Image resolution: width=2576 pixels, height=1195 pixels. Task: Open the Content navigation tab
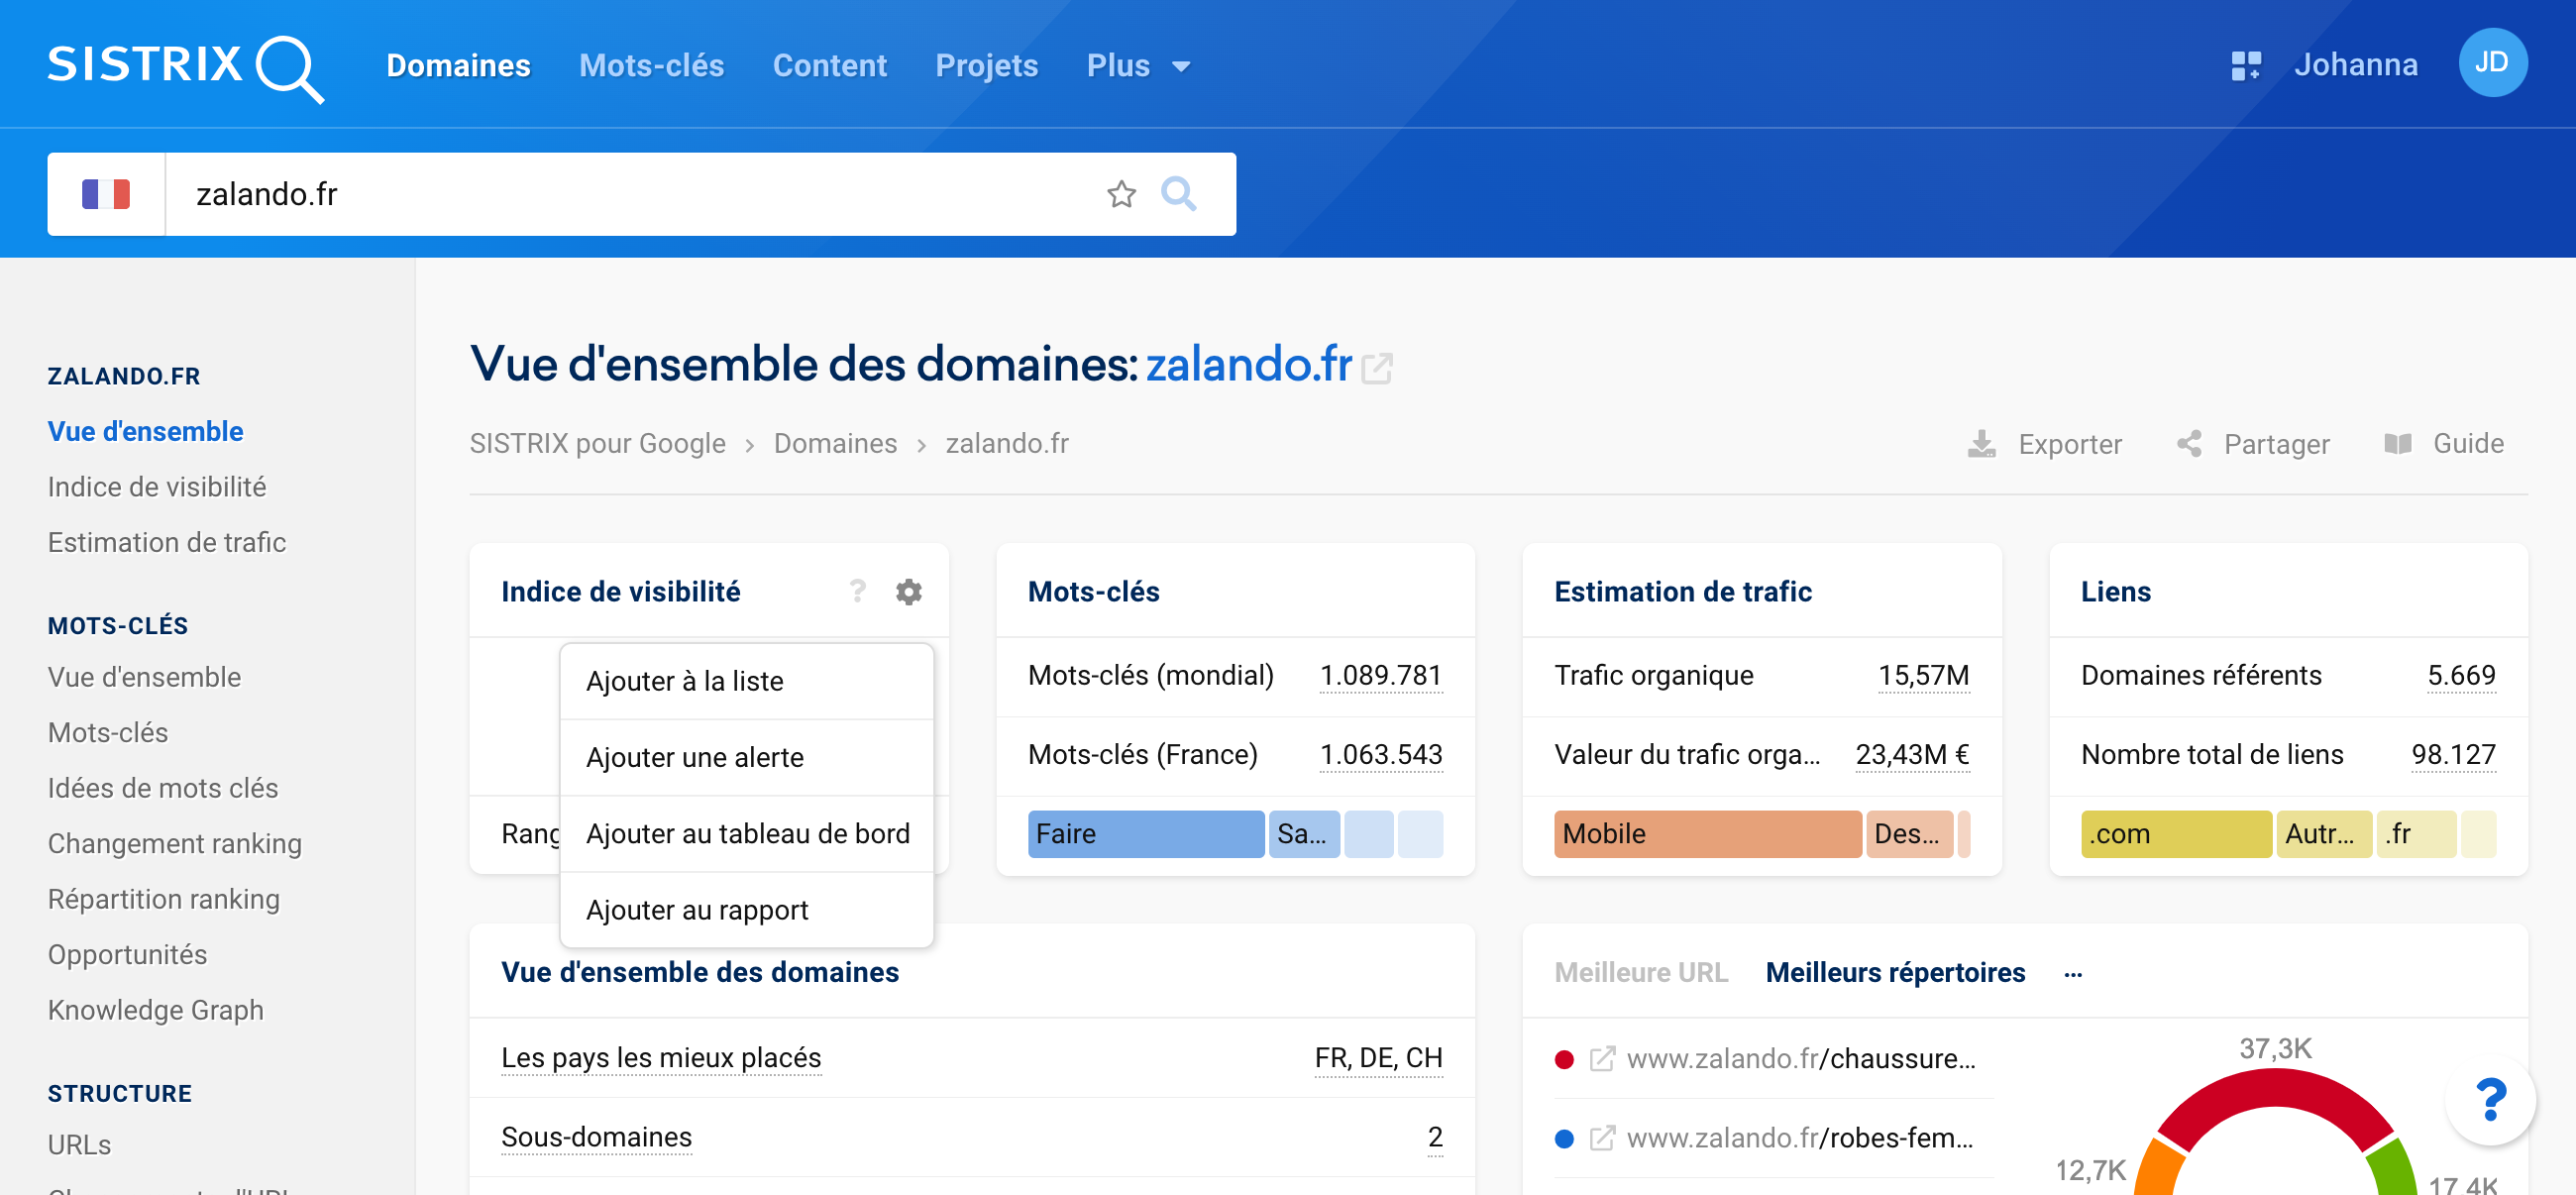[x=829, y=66]
